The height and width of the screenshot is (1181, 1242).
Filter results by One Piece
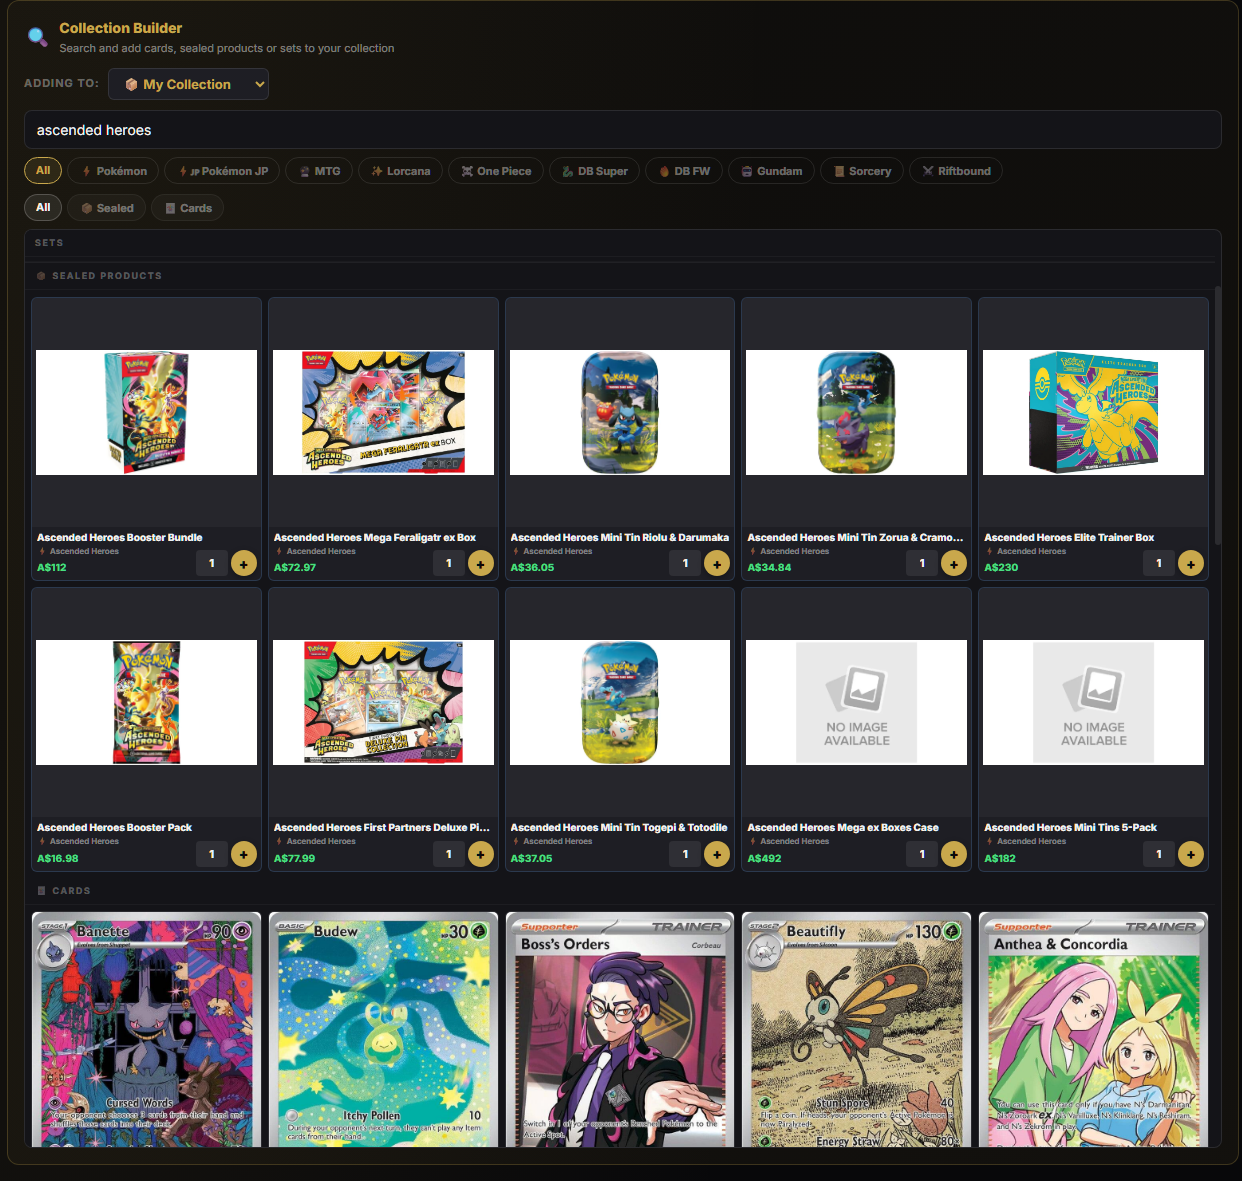coord(496,171)
